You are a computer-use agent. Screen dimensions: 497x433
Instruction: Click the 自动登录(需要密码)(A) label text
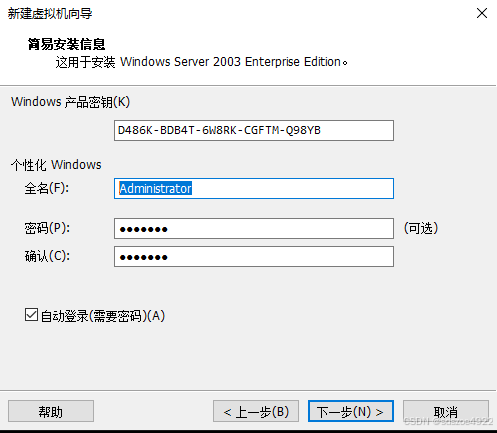coord(103,316)
